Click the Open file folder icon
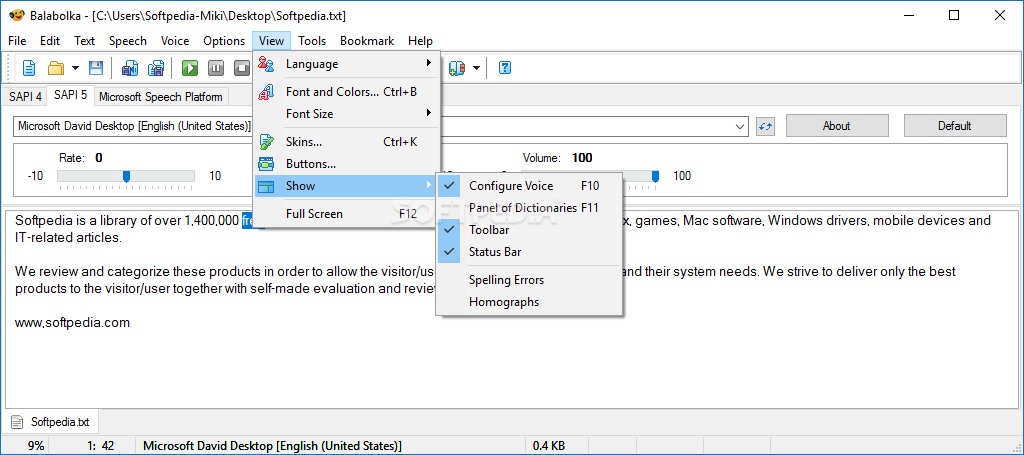This screenshot has width=1024, height=455. point(56,67)
